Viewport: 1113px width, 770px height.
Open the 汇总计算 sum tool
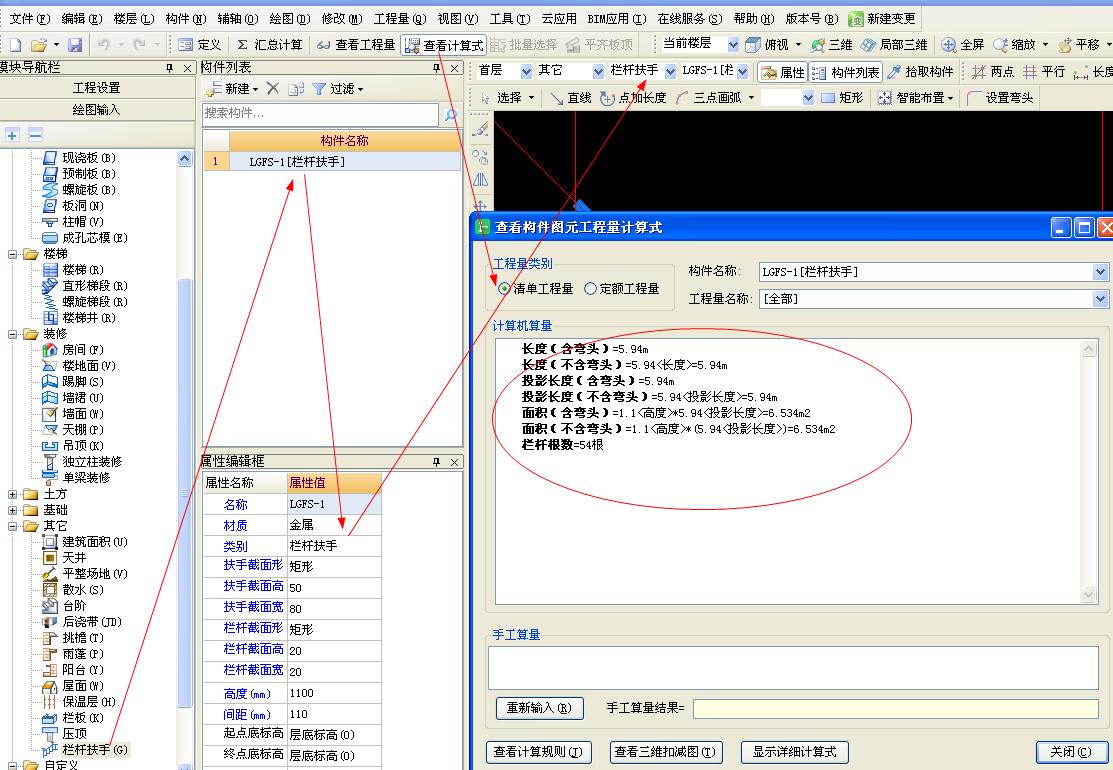point(269,45)
